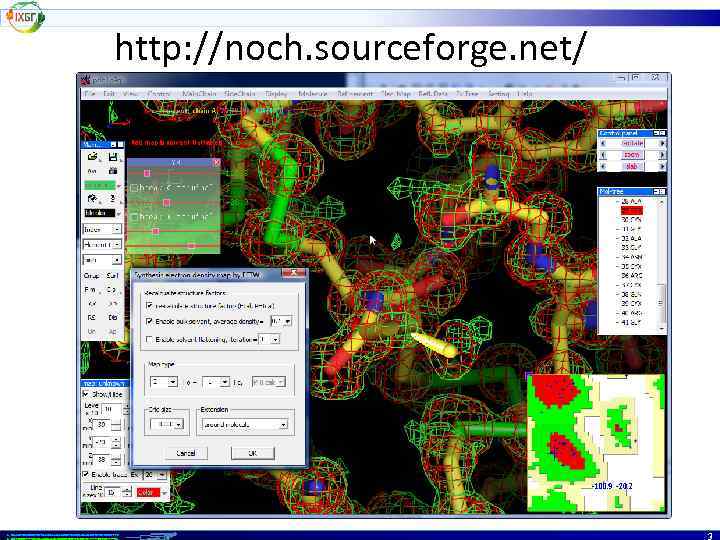Click OK in the electron density map dialog
Image resolution: width=720 pixels, height=540 pixels.
(253, 453)
